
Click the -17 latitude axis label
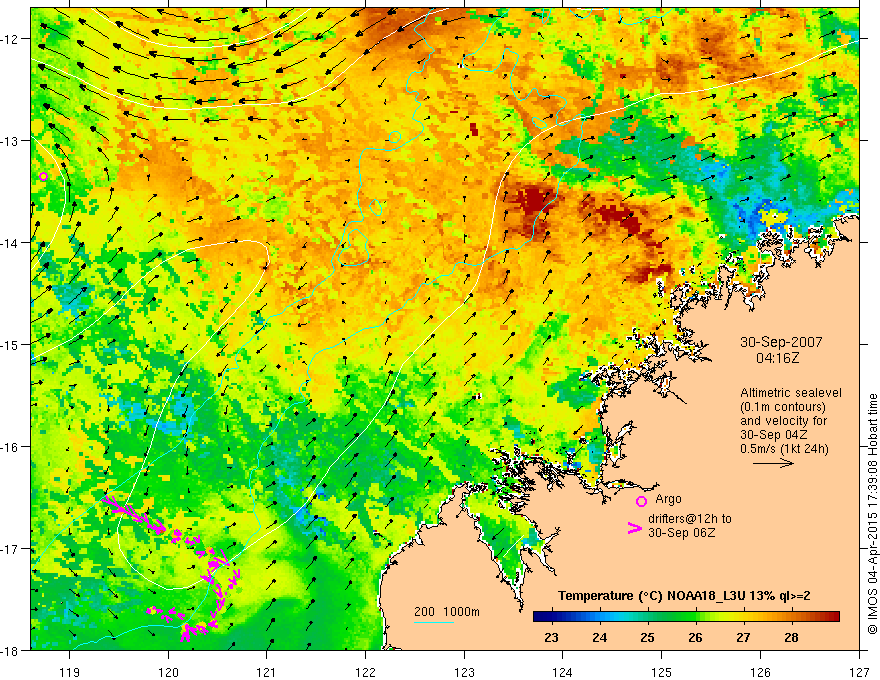11,548
